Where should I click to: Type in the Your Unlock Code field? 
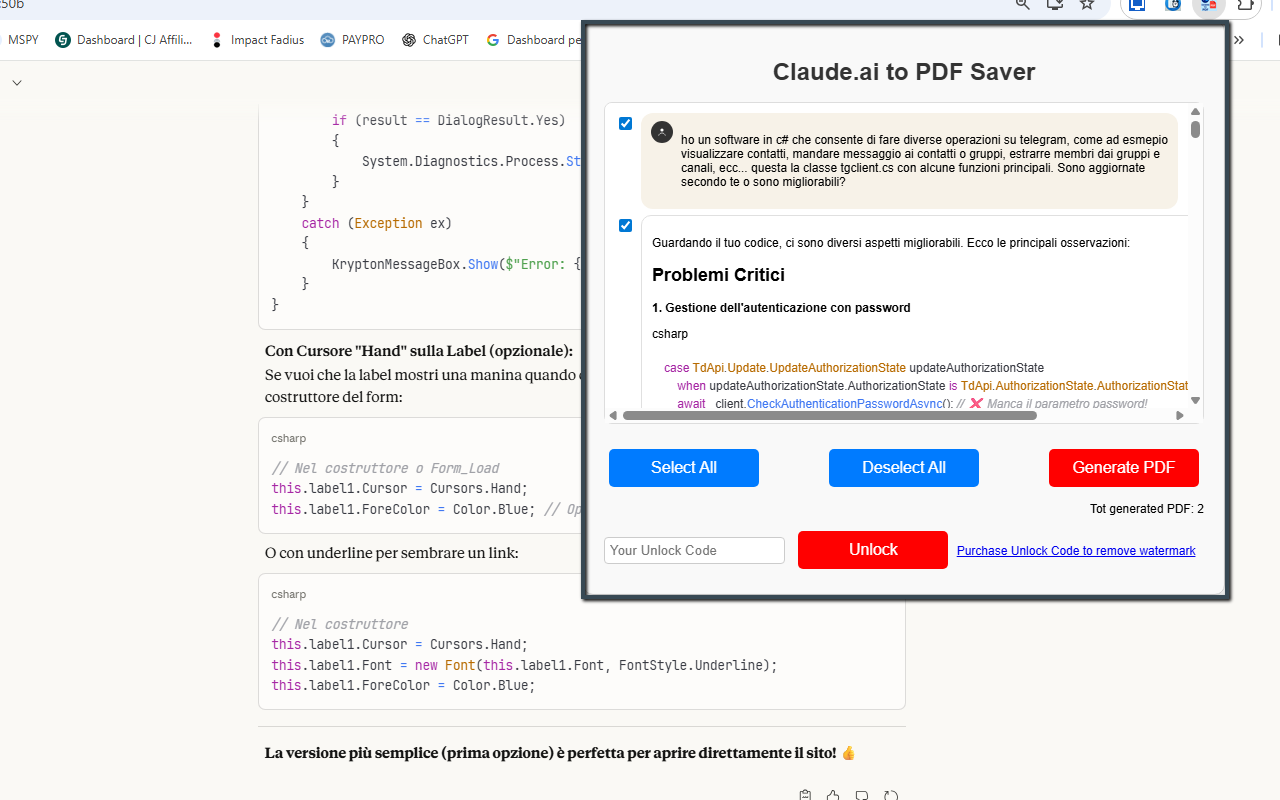694,550
